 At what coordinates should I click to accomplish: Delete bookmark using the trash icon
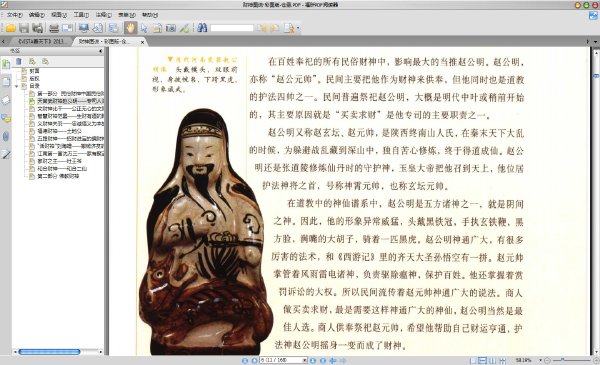19,61
